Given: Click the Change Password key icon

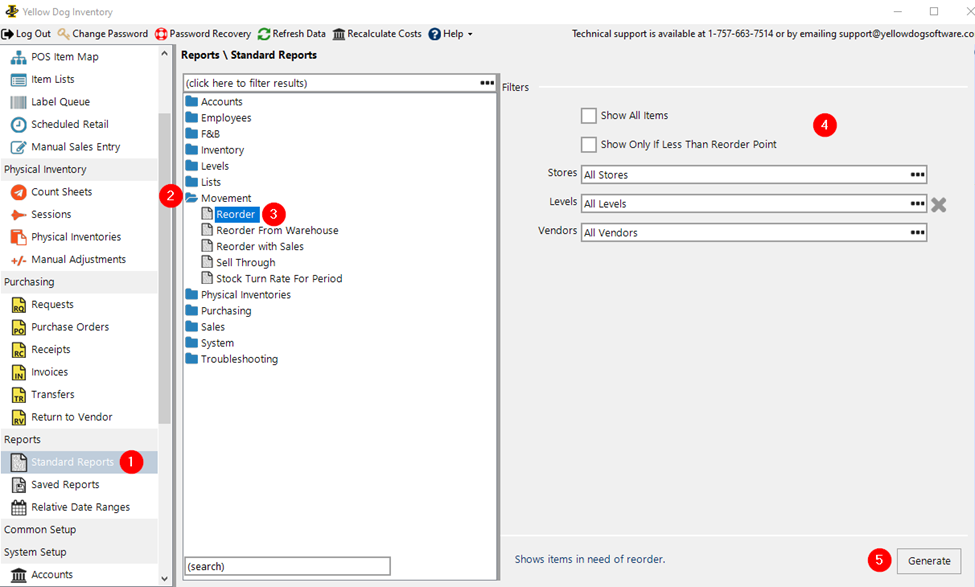Looking at the screenshot, I should (63, 34).
